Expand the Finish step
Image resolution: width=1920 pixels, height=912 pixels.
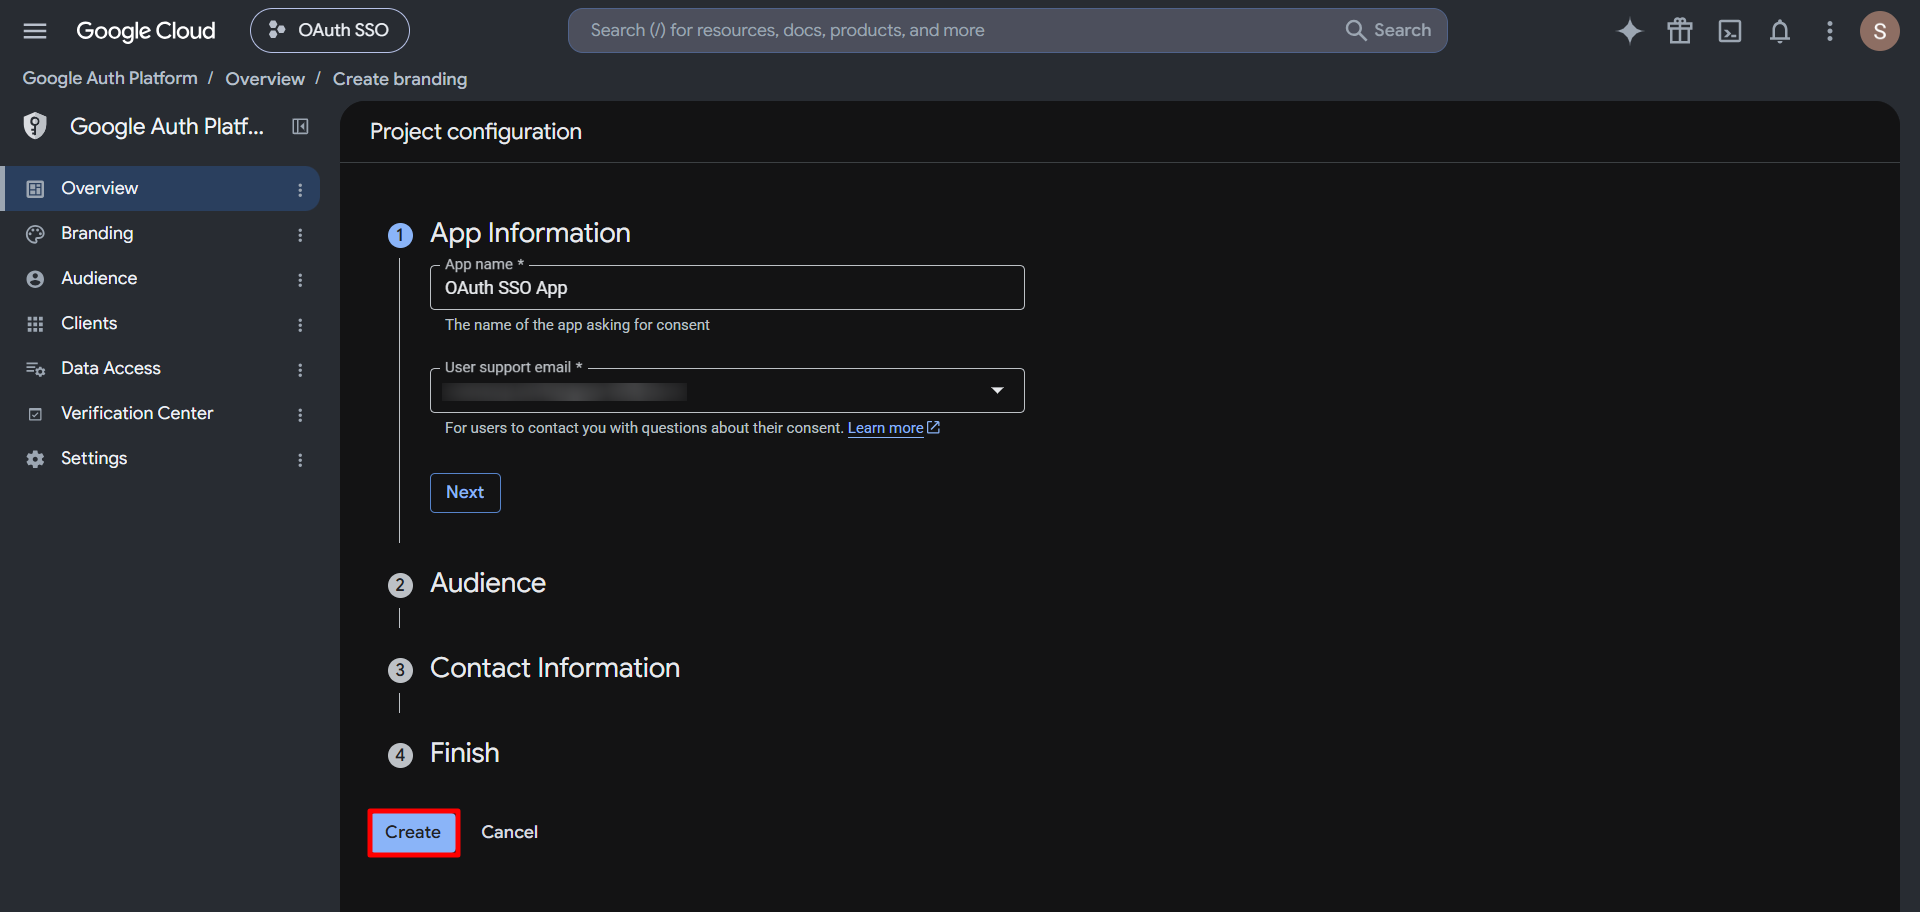click(x=465, y=753)
